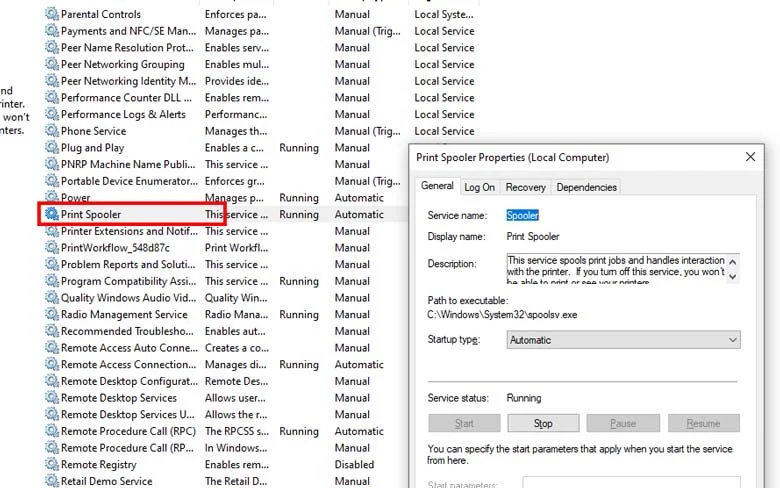Select the Power service gear icon
Screen dimensions: 780x488
point(51,198)
